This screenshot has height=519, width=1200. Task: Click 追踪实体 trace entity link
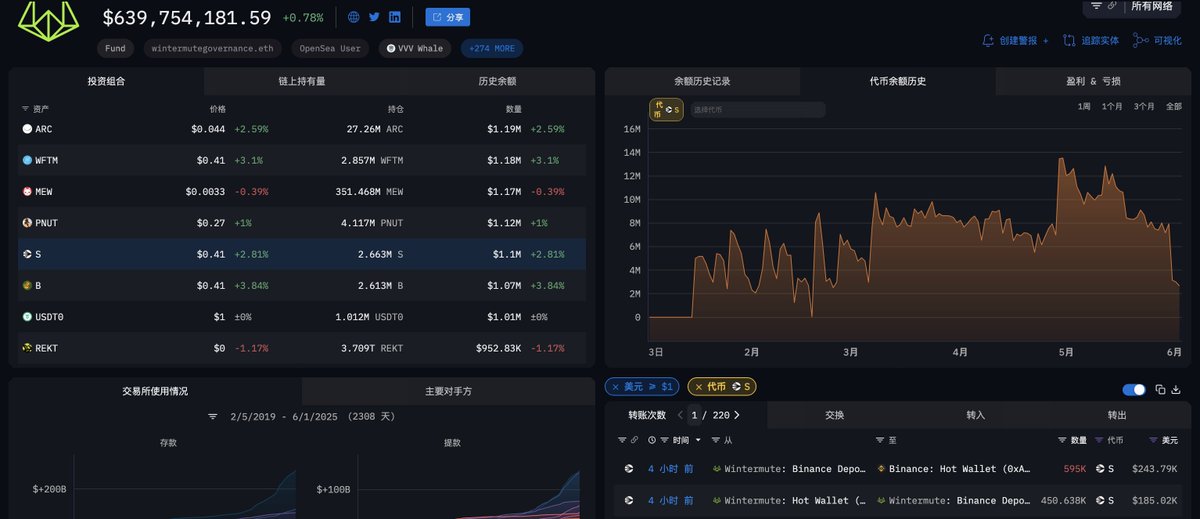(1091, 41)
